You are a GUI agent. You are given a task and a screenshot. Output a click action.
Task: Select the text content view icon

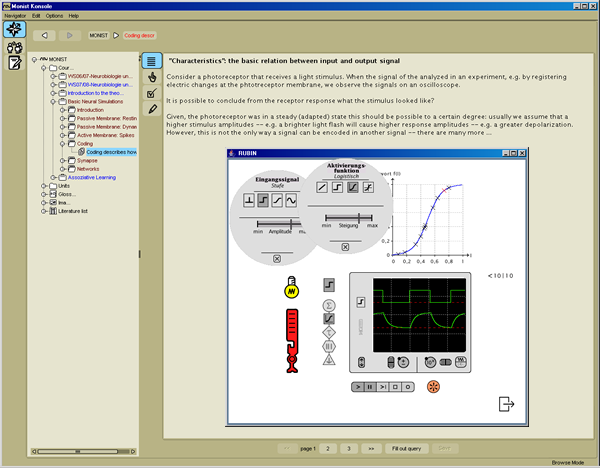(151, 60)
